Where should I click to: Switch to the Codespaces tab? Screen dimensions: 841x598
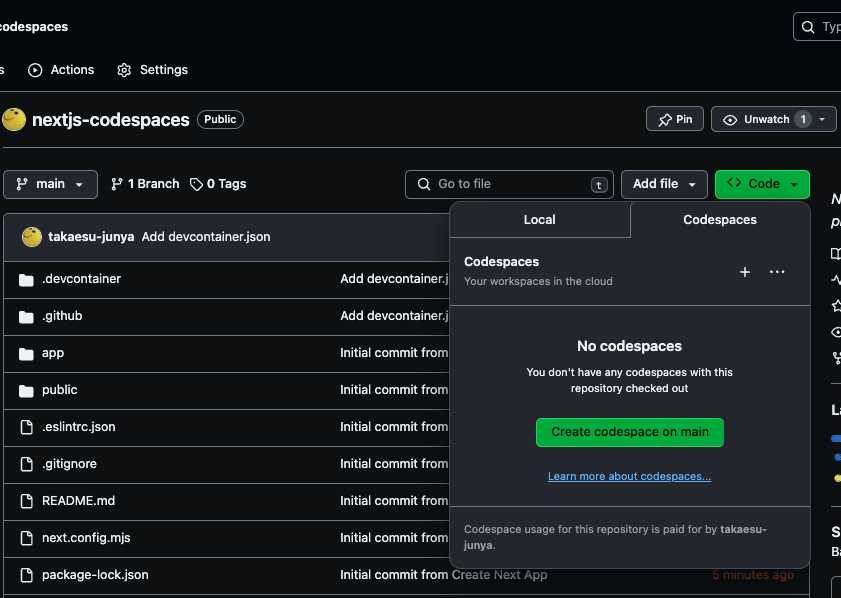720,219
